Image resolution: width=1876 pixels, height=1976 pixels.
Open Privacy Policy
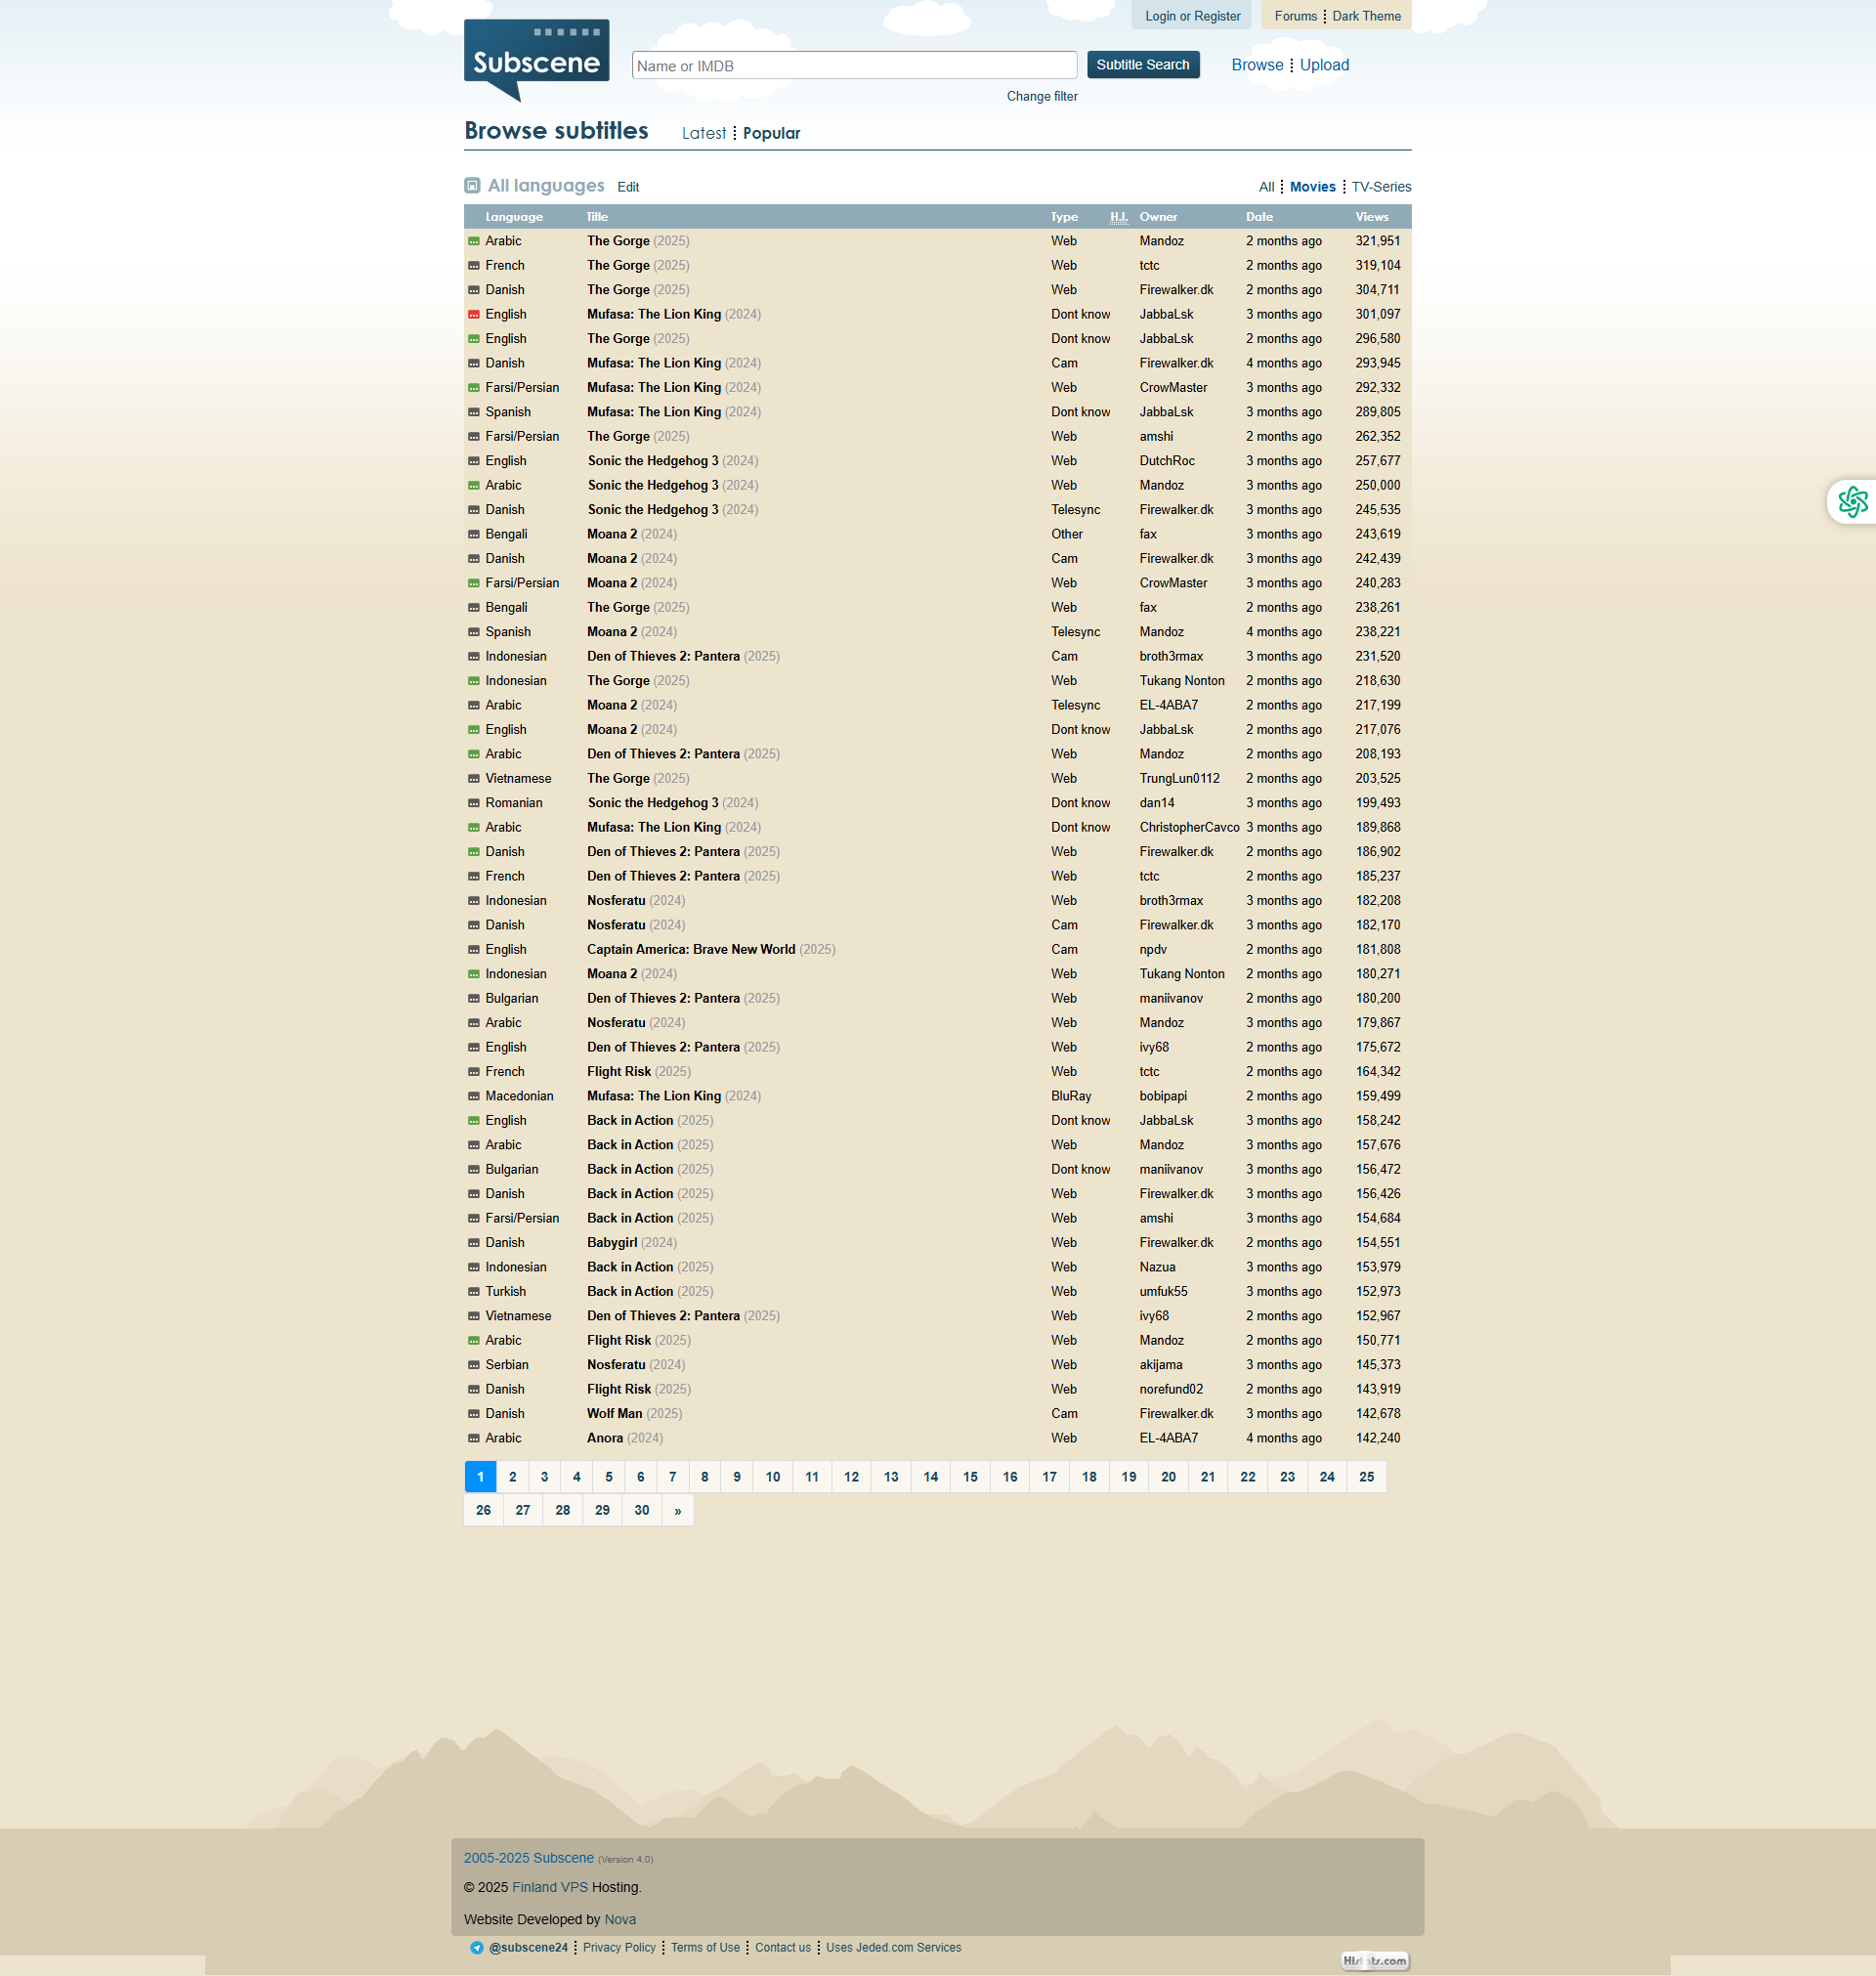[x=619, y=1947]
